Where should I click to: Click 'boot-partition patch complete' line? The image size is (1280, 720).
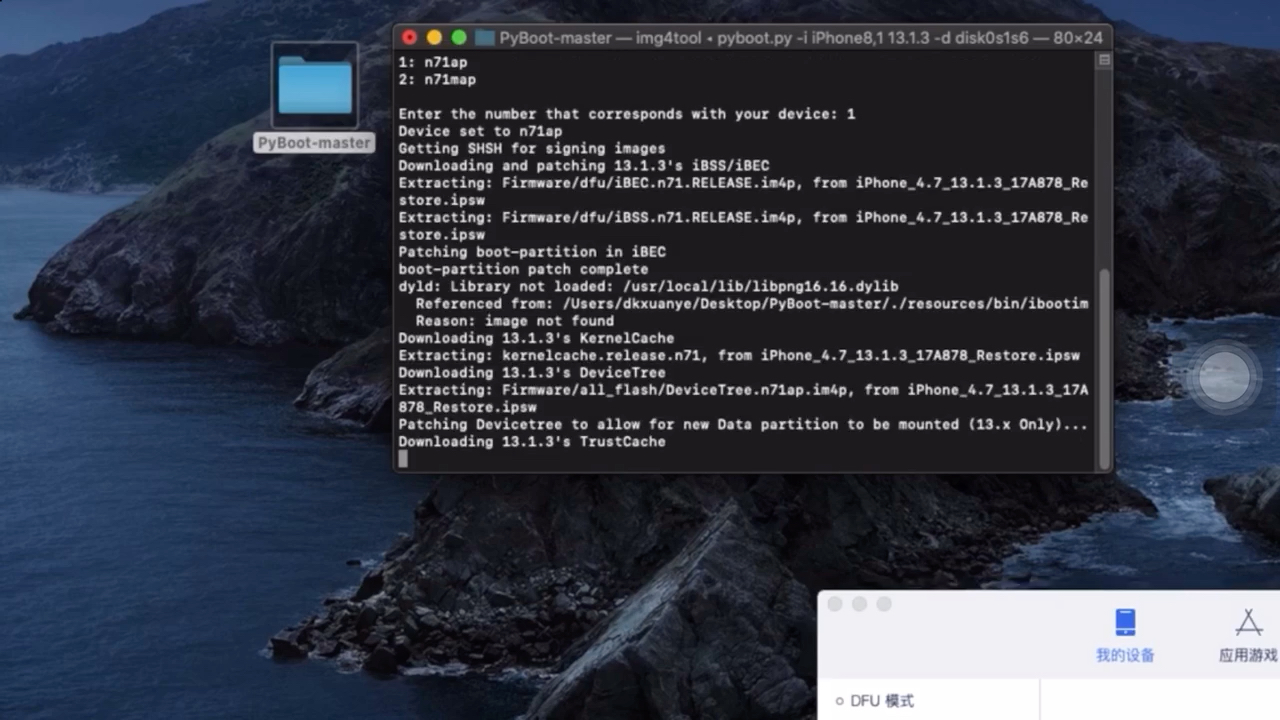pos(523,270)
